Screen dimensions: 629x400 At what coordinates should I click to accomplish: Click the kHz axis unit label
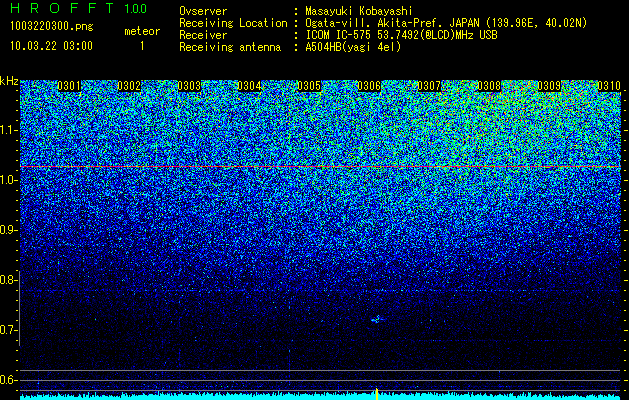9,81
